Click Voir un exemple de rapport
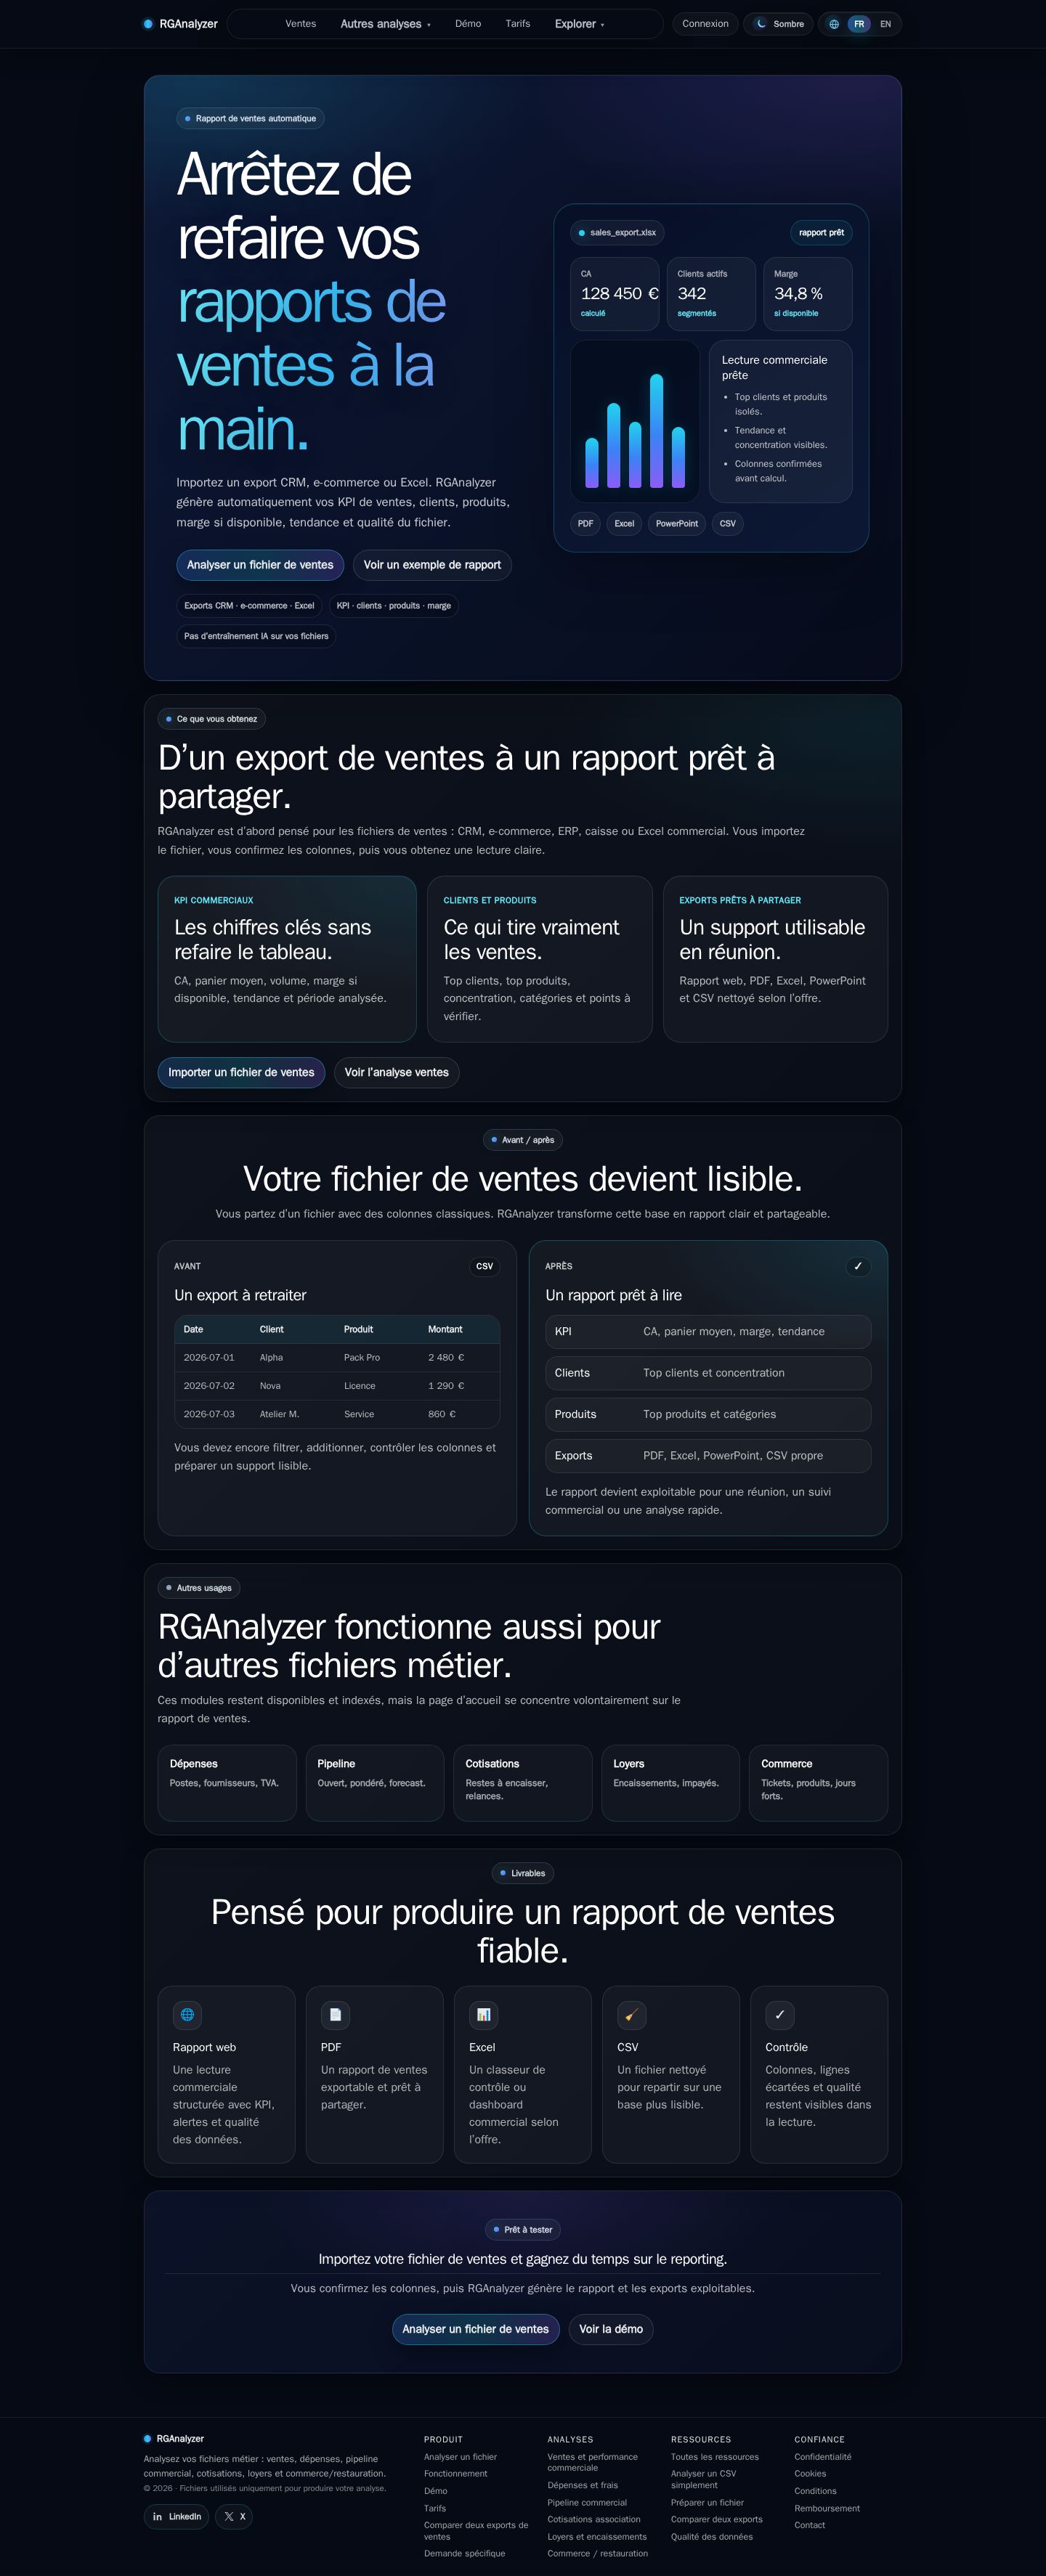 coord(432,565)
